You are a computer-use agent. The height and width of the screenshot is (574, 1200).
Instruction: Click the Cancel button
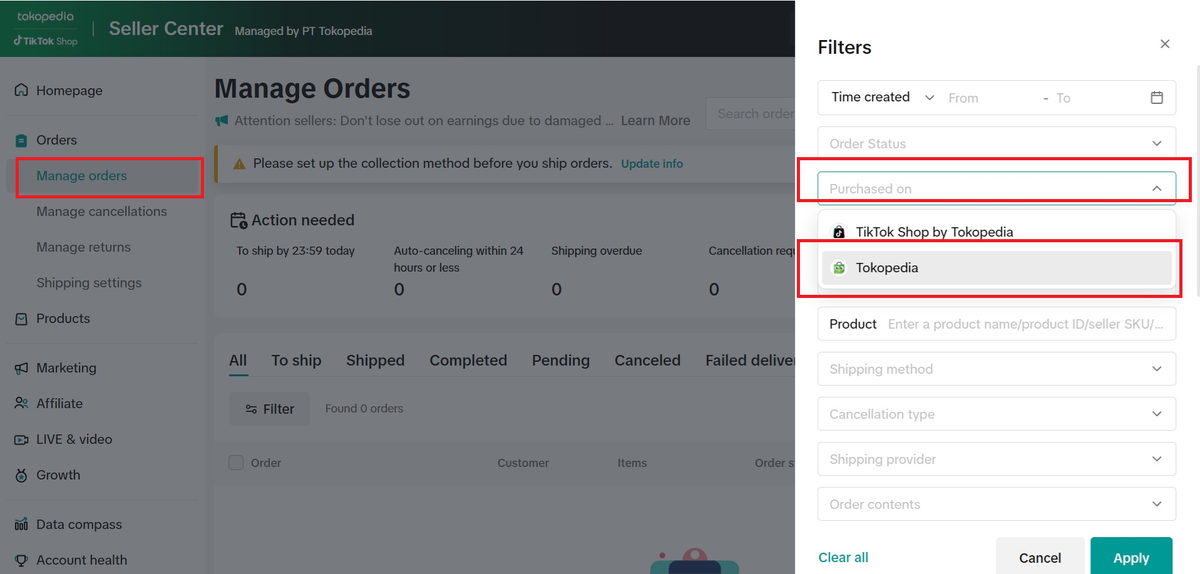point(1040,557)
